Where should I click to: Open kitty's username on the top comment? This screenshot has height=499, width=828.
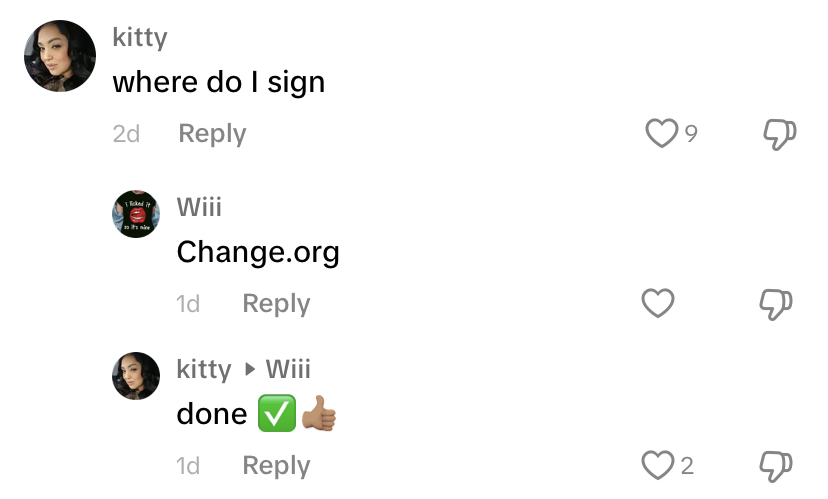(140, 38)
